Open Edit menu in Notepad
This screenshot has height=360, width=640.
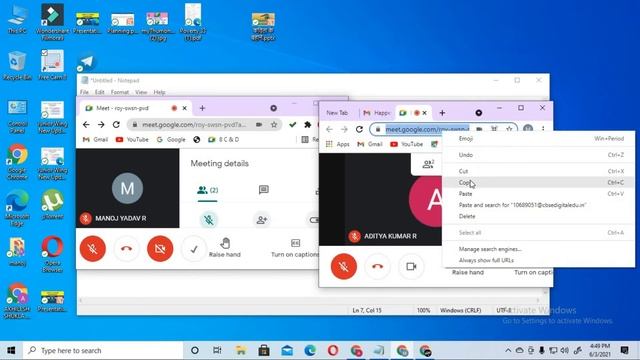100,92
